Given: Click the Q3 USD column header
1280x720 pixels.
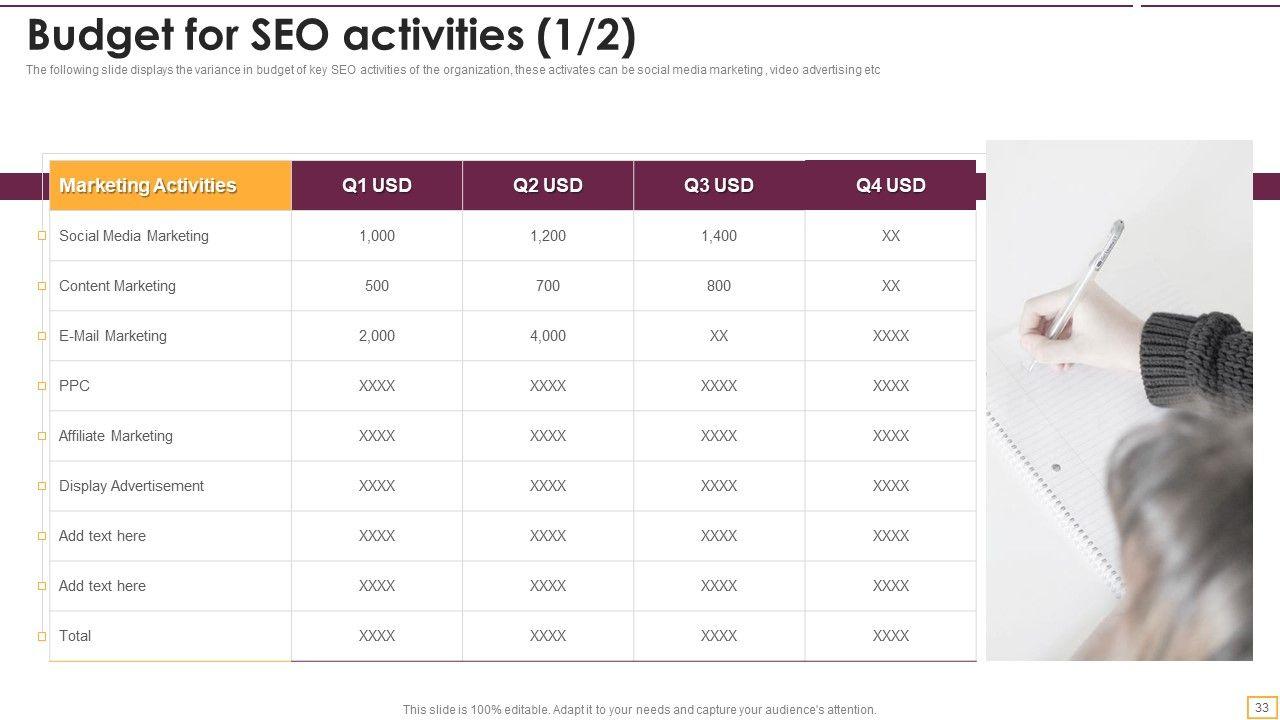Looking at the screenshot, I should [719, 186].
